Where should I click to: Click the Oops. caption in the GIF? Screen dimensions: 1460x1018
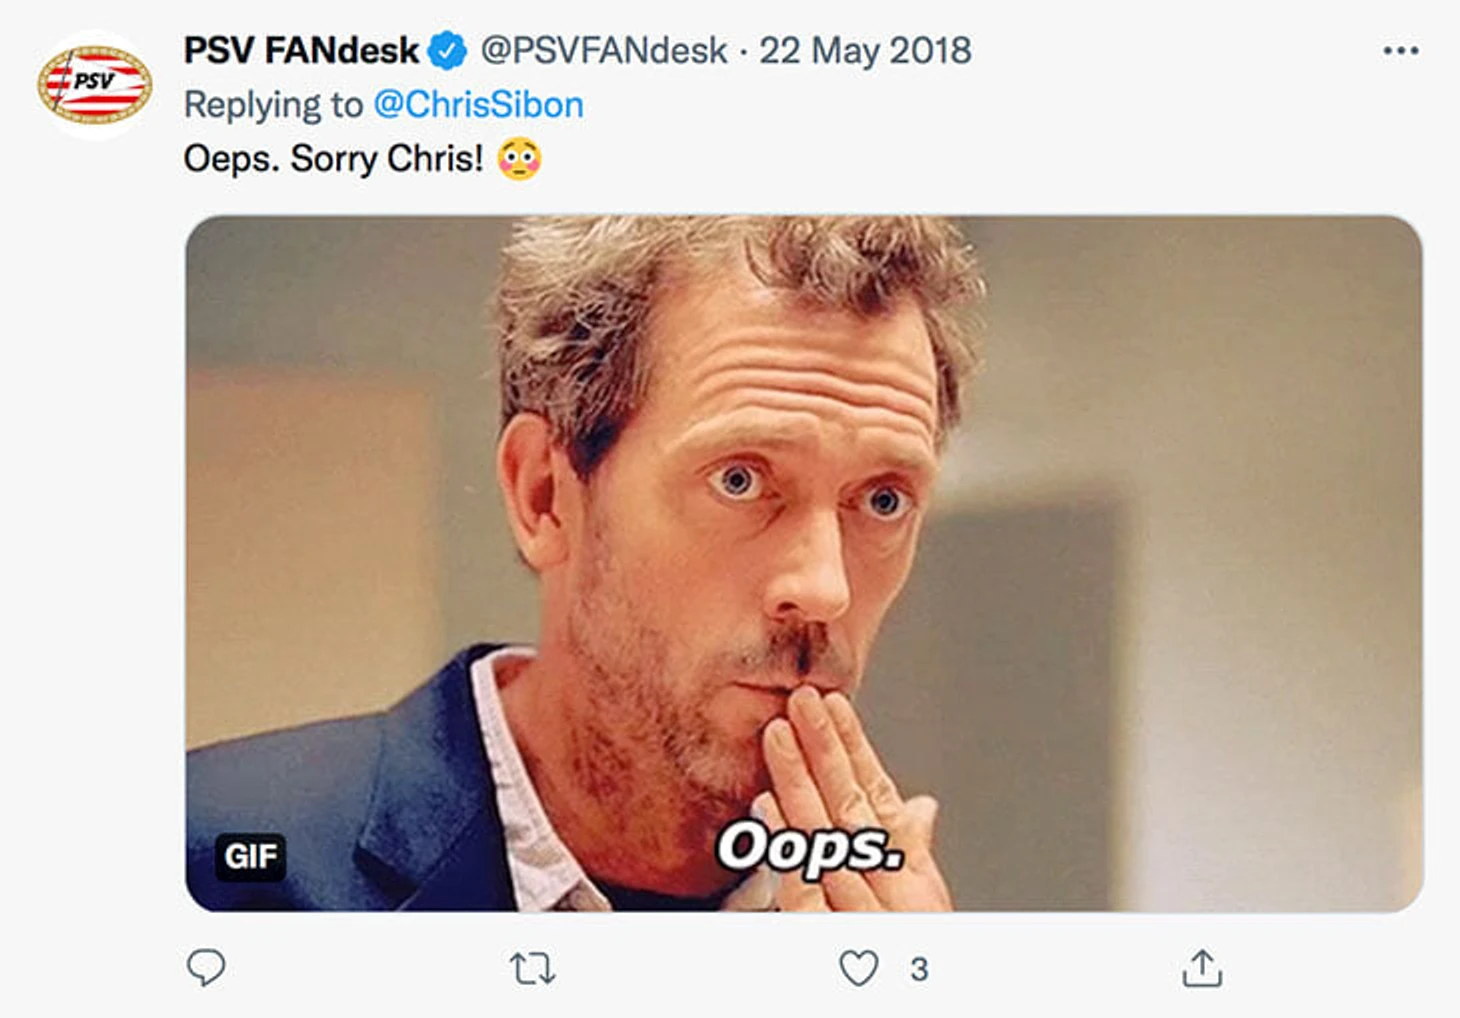pos(811,848)
